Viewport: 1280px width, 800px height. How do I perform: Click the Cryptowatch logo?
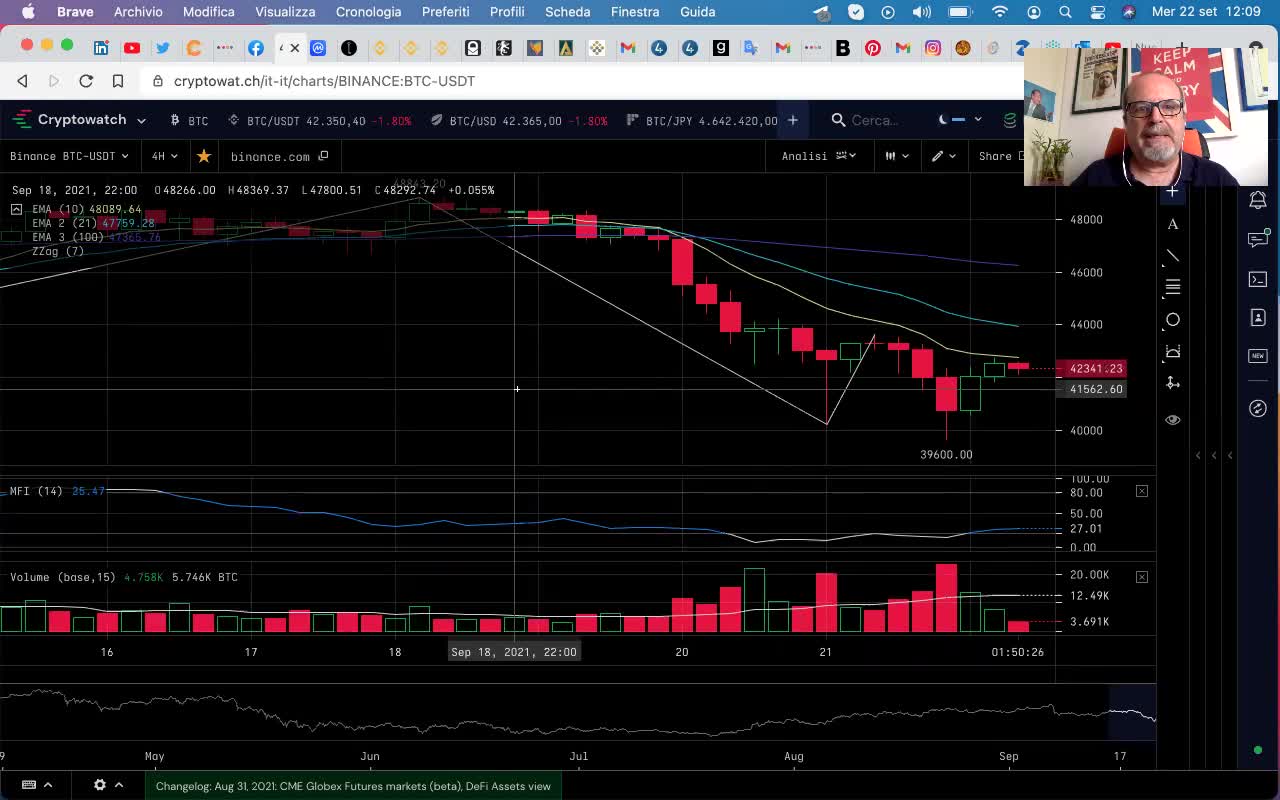pos(70,120)
